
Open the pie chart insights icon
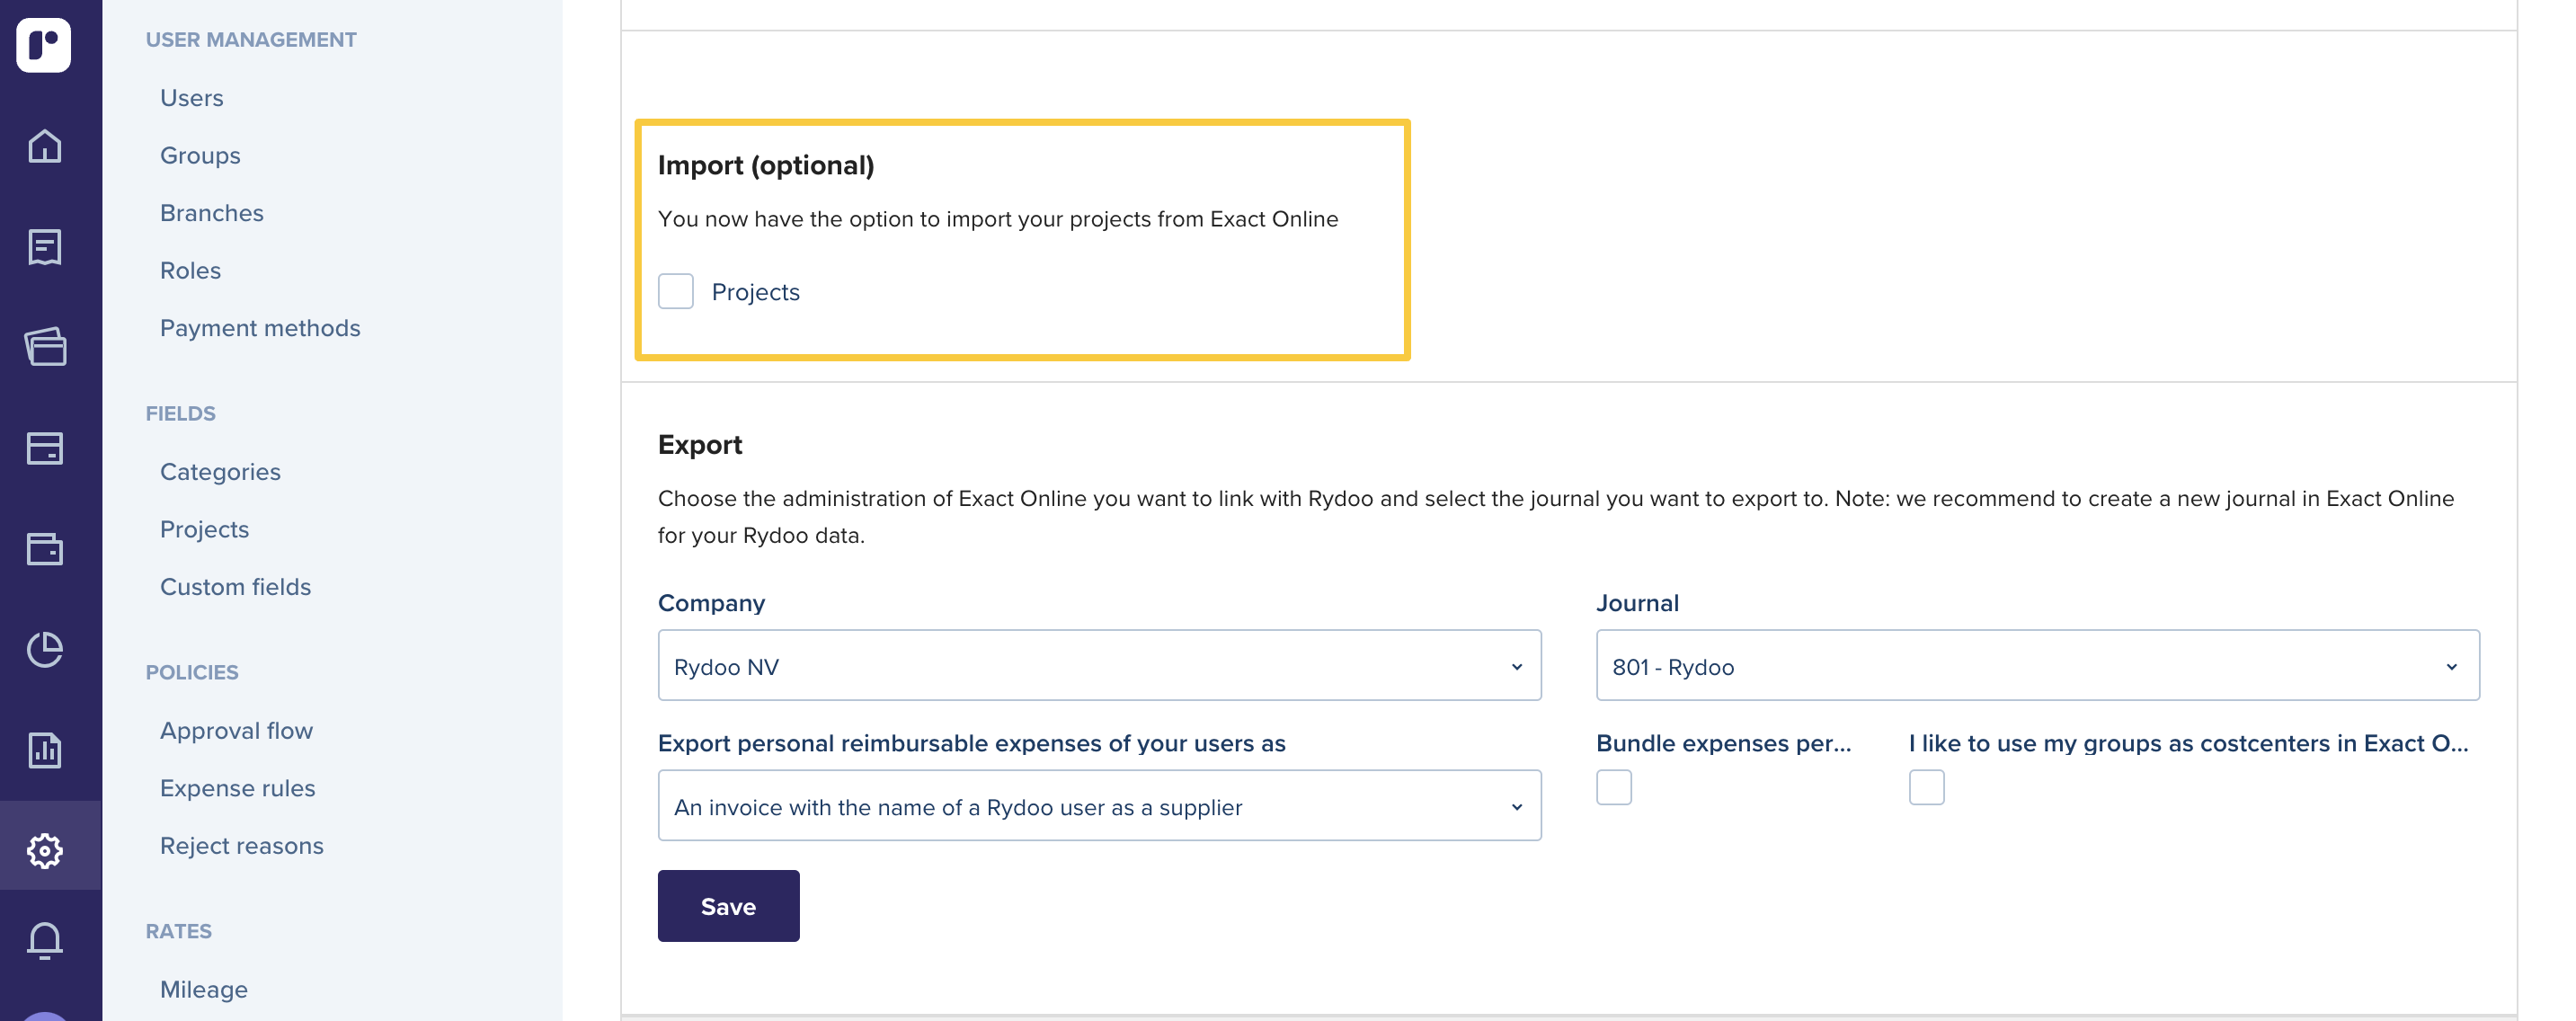click(44, 649)
